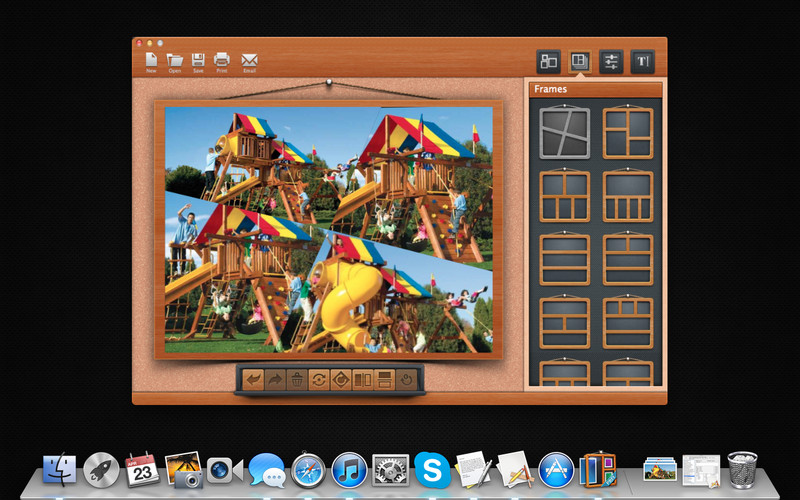Print the collage
Screen dimensions: 800x500
pyautogui.click(x=221, y=63)
